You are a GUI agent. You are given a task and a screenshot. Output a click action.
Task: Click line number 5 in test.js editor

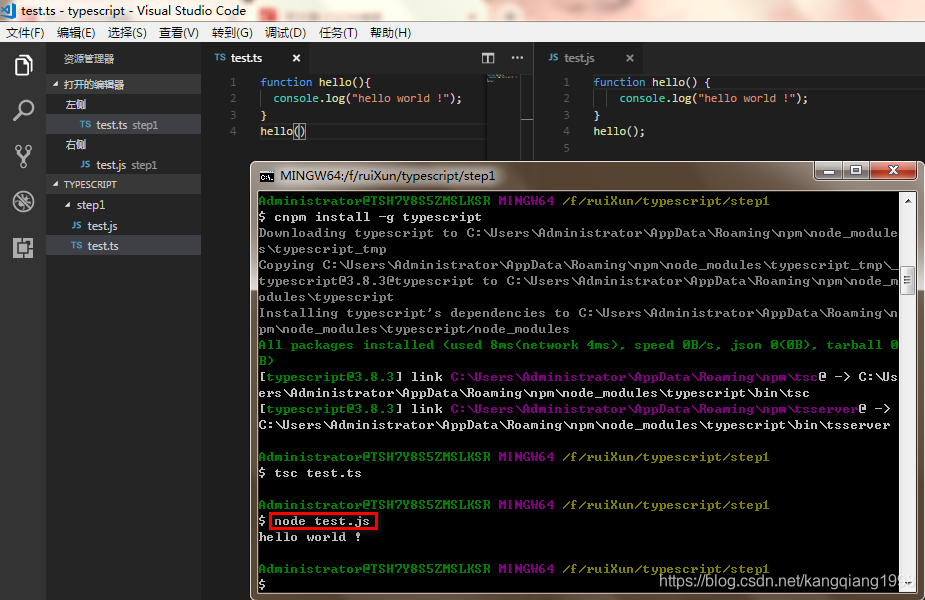(x=566, y=147)
